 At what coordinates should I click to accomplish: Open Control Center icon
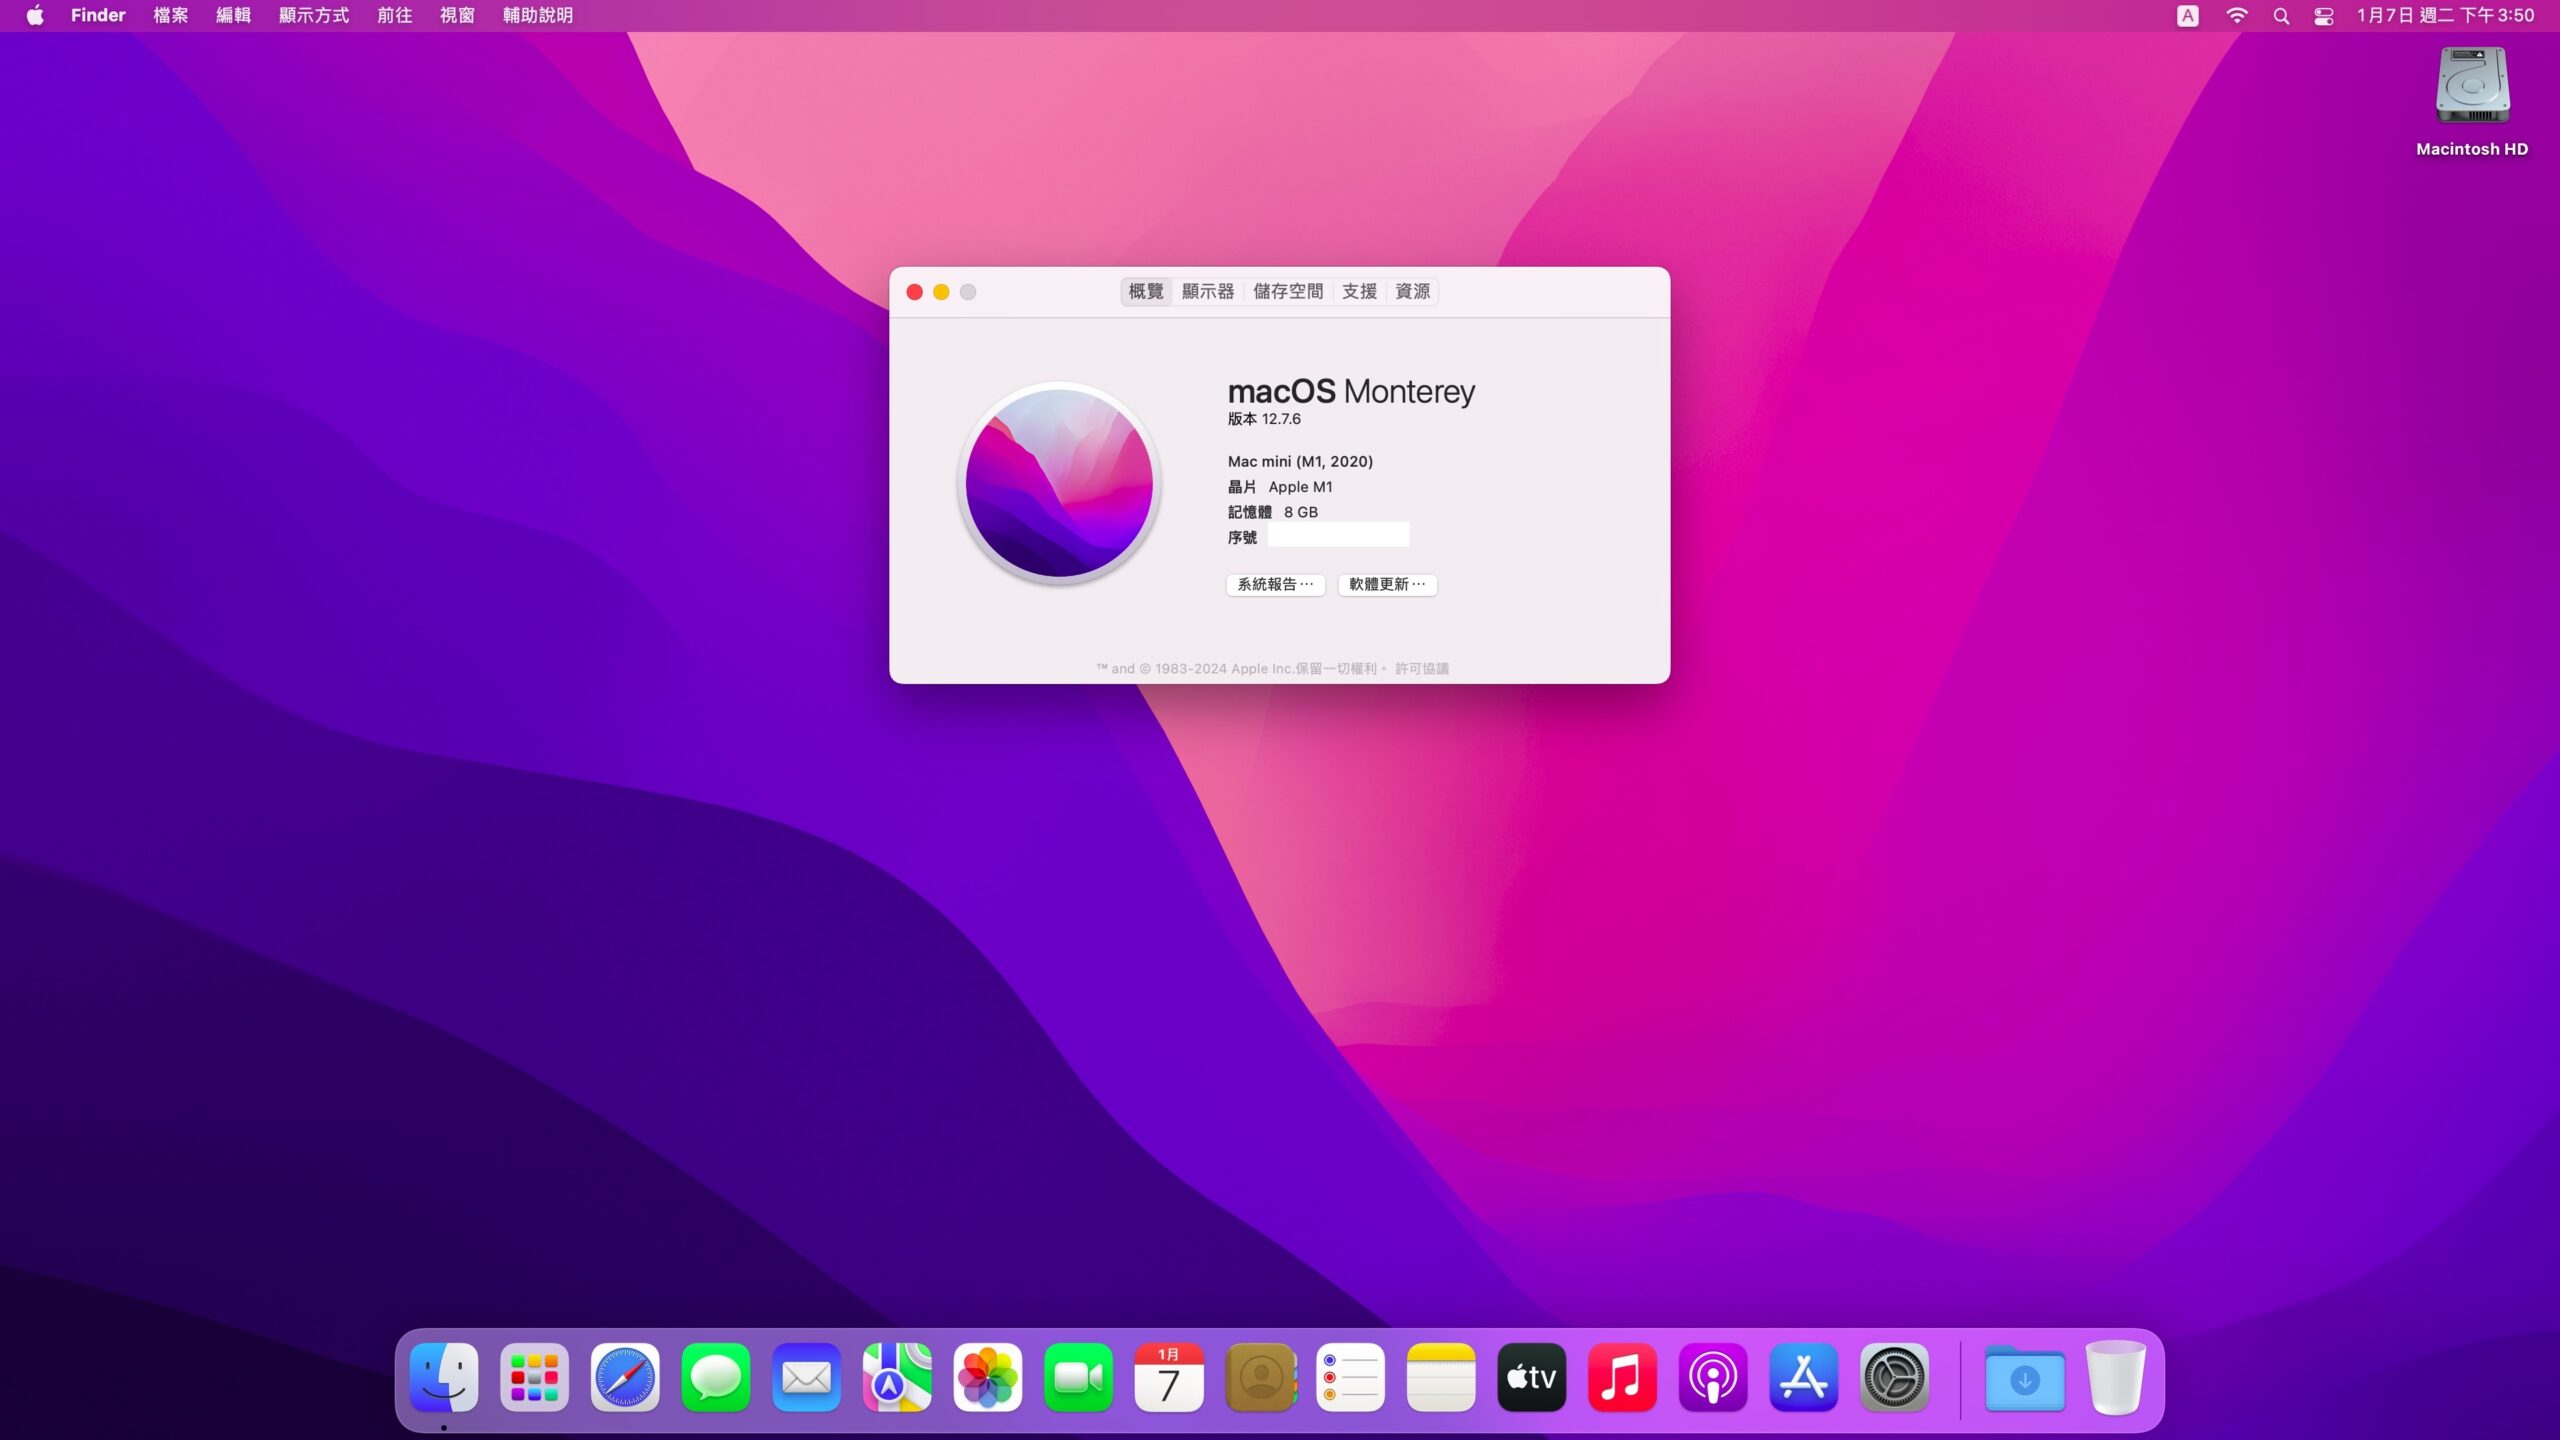(x=2324, y=15)
